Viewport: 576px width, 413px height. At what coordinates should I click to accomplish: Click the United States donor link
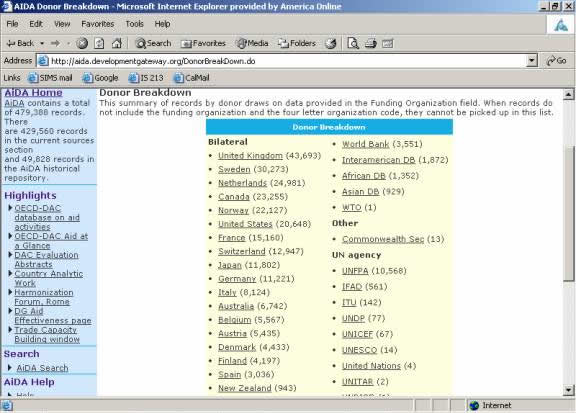tap(245, 224)
